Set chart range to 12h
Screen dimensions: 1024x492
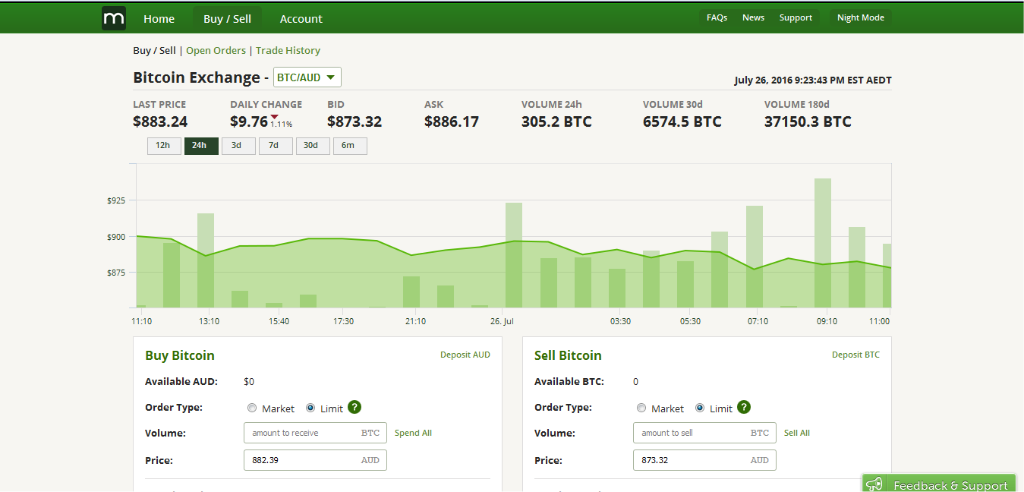pos(163,146)
